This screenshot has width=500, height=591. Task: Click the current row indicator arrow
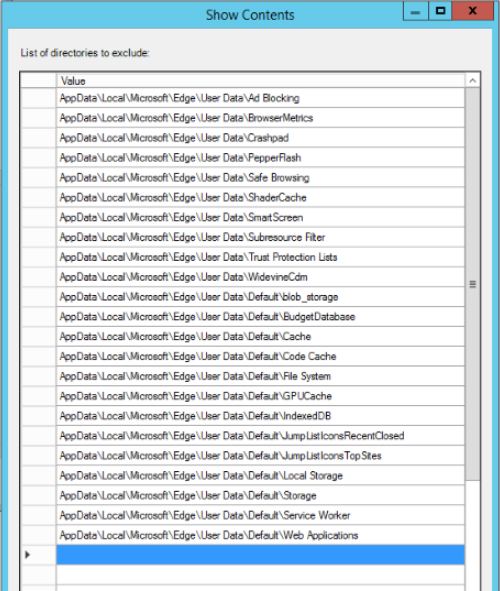pos(27,554)
